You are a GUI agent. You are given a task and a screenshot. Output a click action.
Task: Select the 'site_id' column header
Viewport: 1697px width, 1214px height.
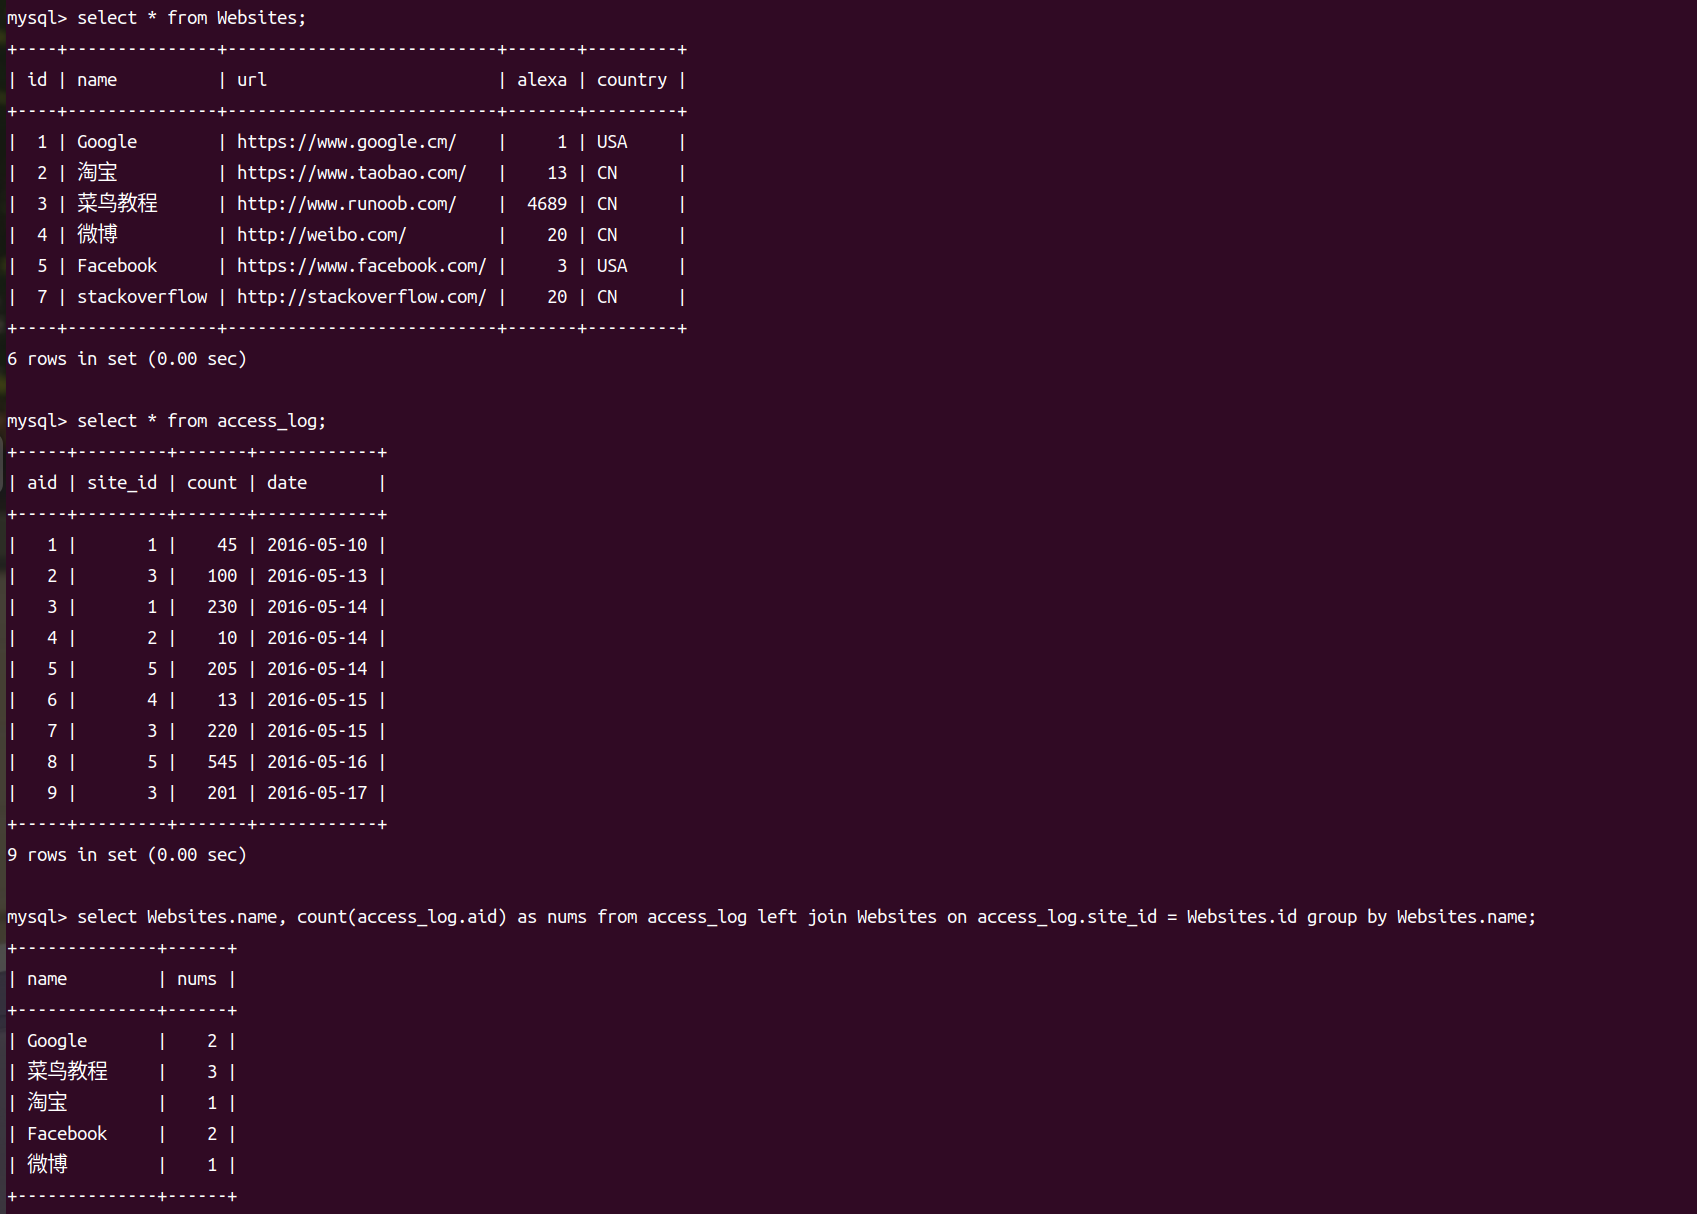[122, 483]
